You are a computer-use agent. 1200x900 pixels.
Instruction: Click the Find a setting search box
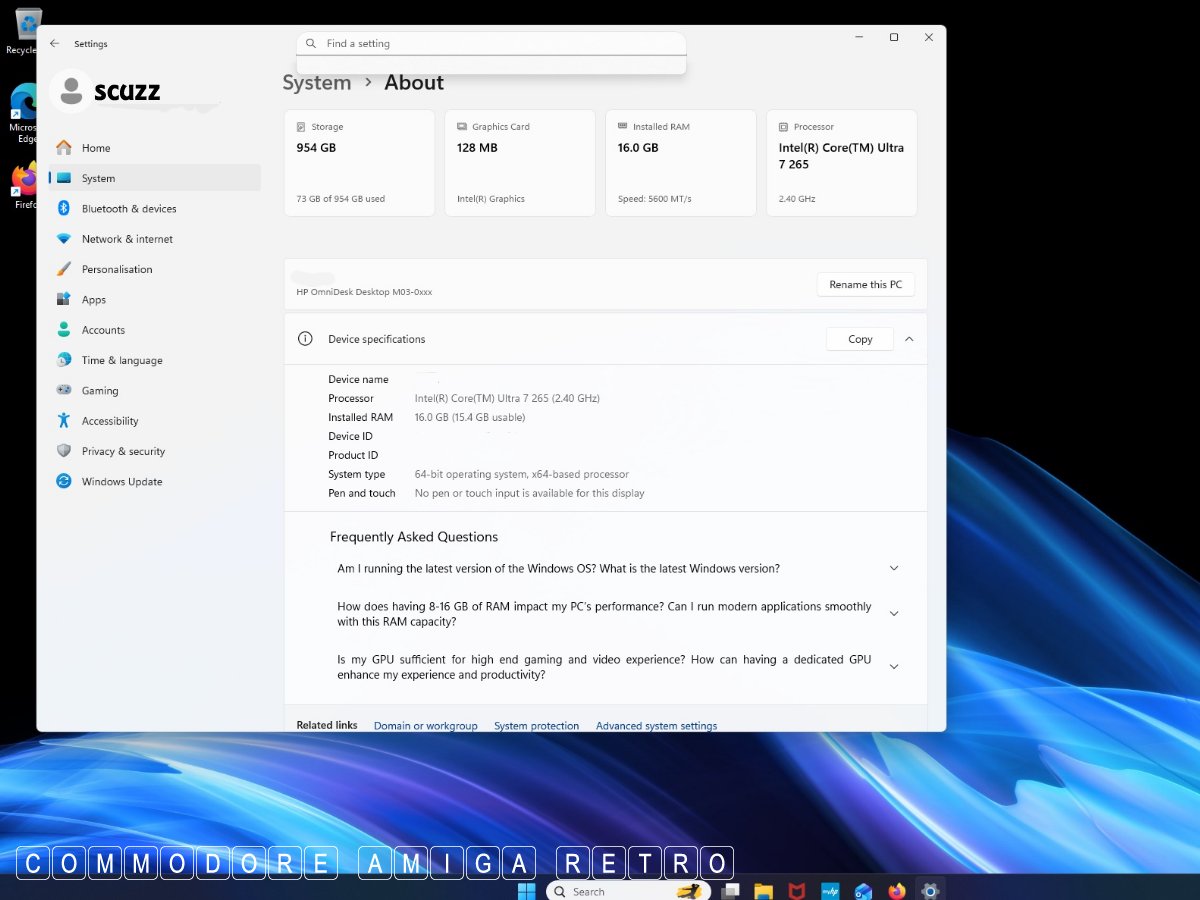(x=490, y=44)
